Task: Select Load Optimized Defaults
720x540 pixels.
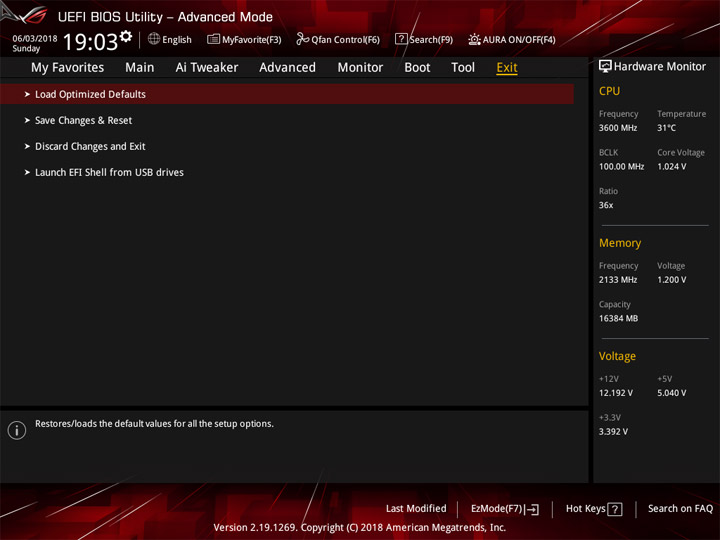Action: (x=287, y=94)
